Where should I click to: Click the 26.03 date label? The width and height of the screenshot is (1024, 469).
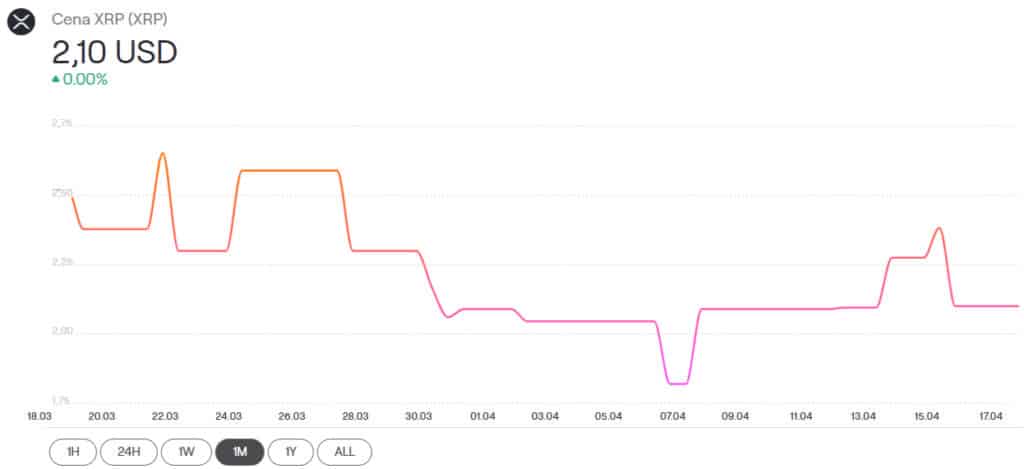292,416
